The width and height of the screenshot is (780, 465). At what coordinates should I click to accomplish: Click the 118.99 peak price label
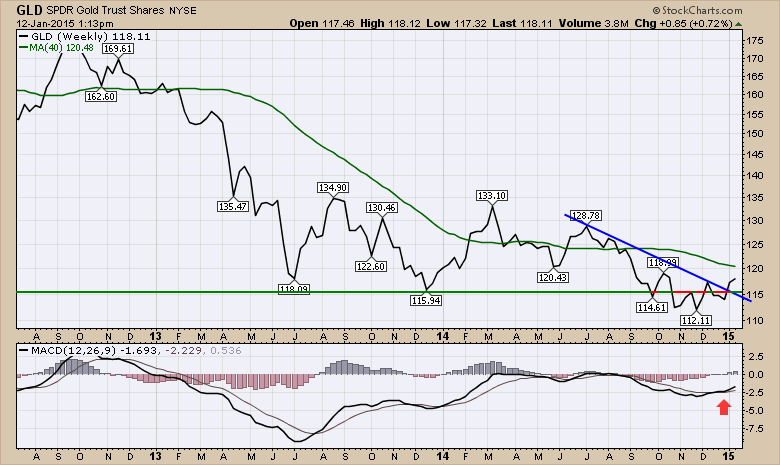[663, 262]
